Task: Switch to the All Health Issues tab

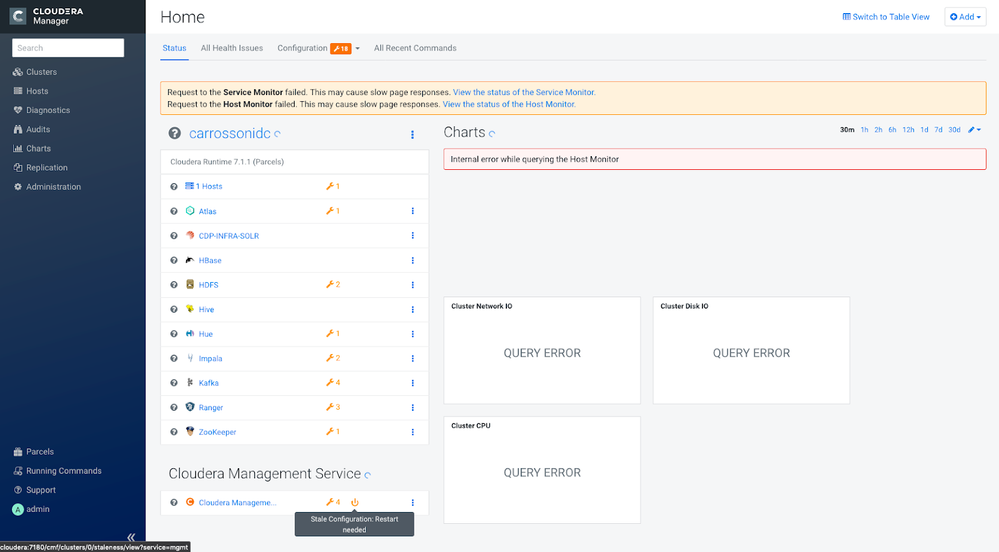Action: coord(232,48)
